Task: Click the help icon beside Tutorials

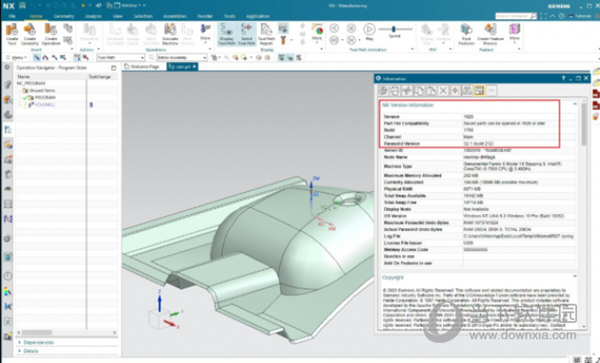Action: pos(561,16)
